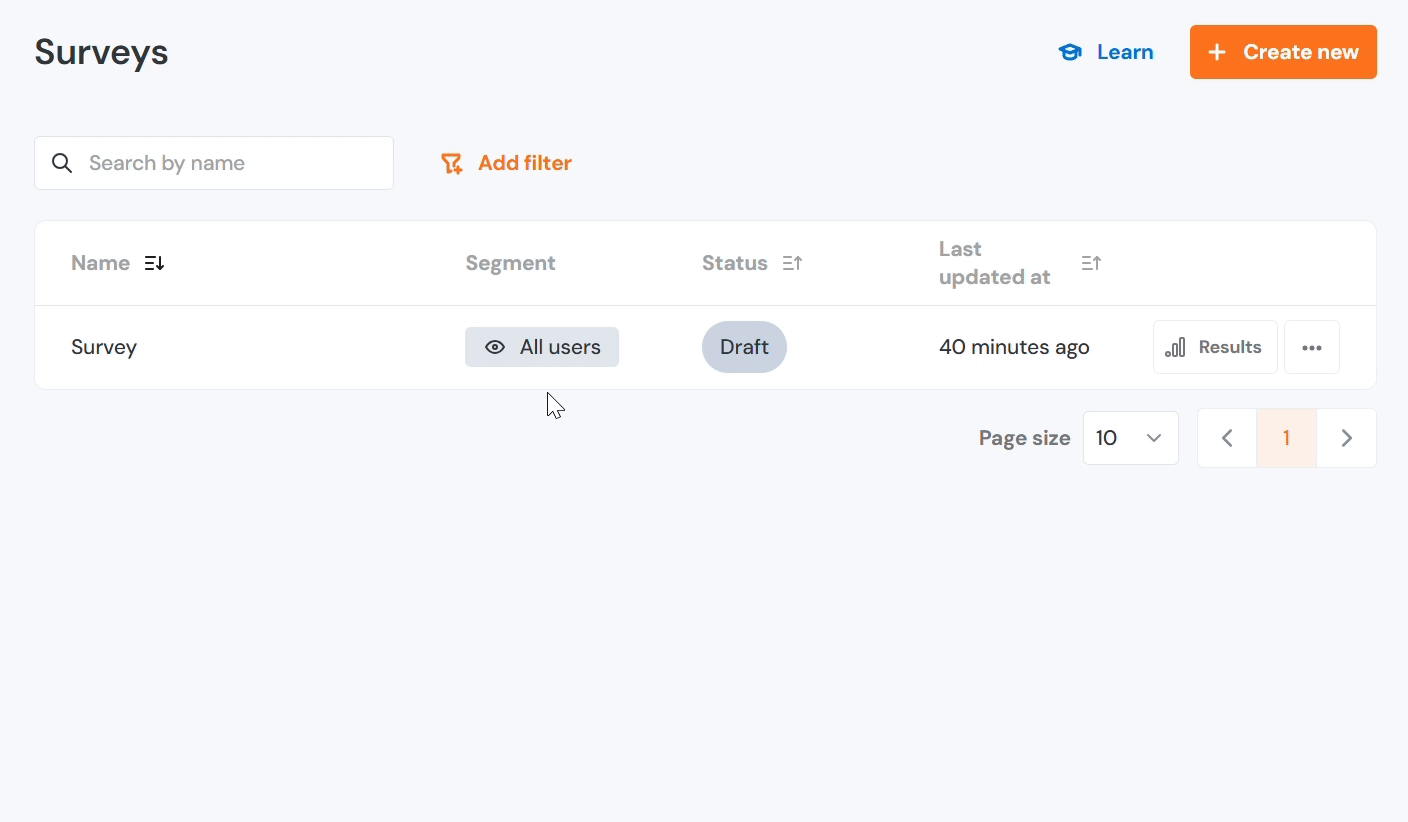Click the bar chart Results icon
Image resolution: width=1408 pixels, height=822 pixels.
pyautogui.click(x=1176, y=347)
